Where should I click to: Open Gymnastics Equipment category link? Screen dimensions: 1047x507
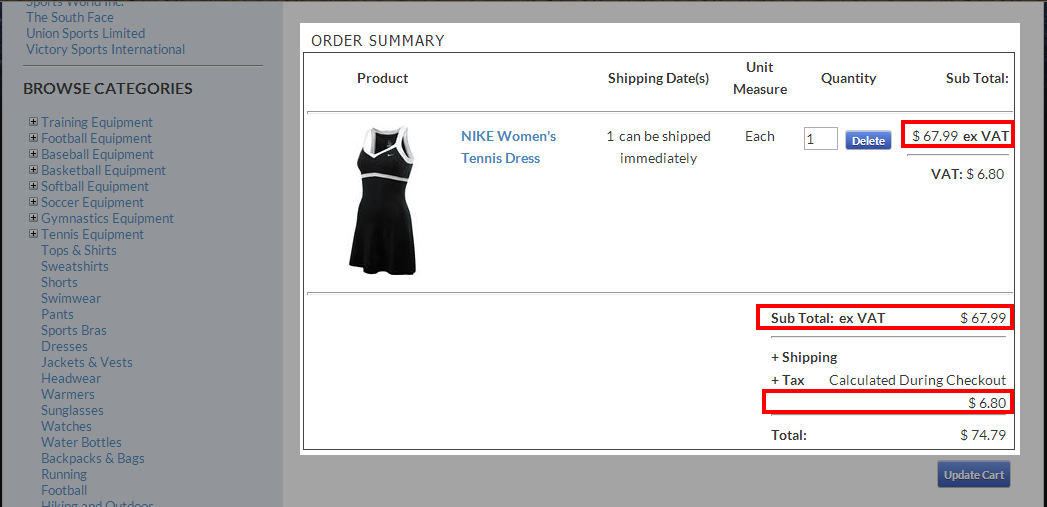point(108,218)
